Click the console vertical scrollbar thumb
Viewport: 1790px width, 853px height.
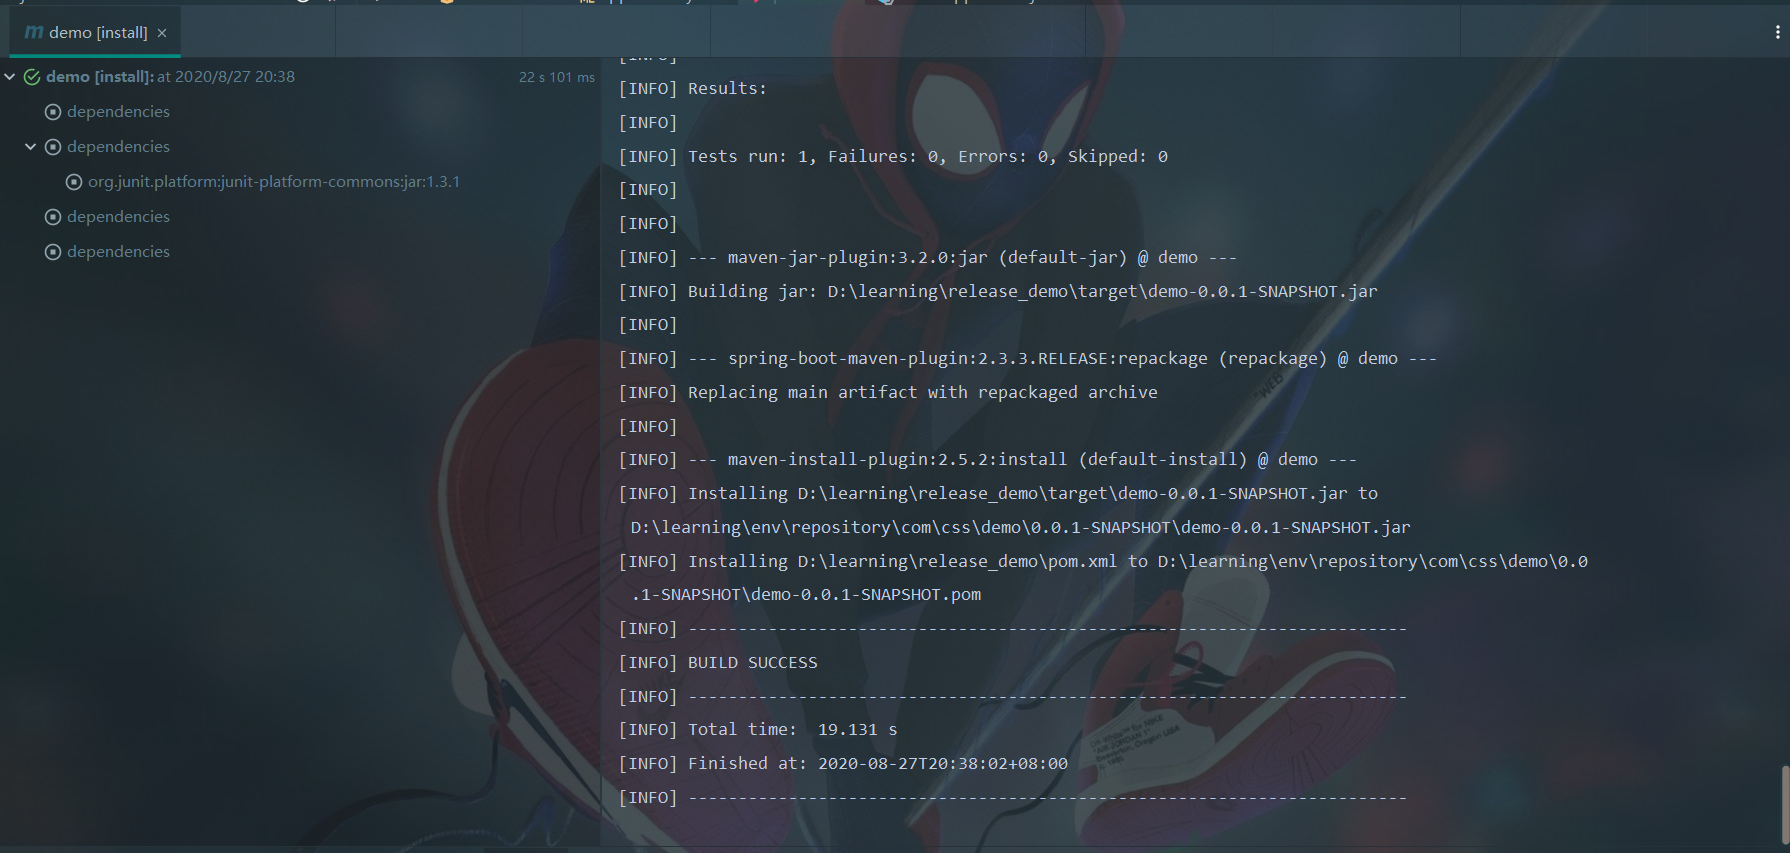(x=1785, y=805)
